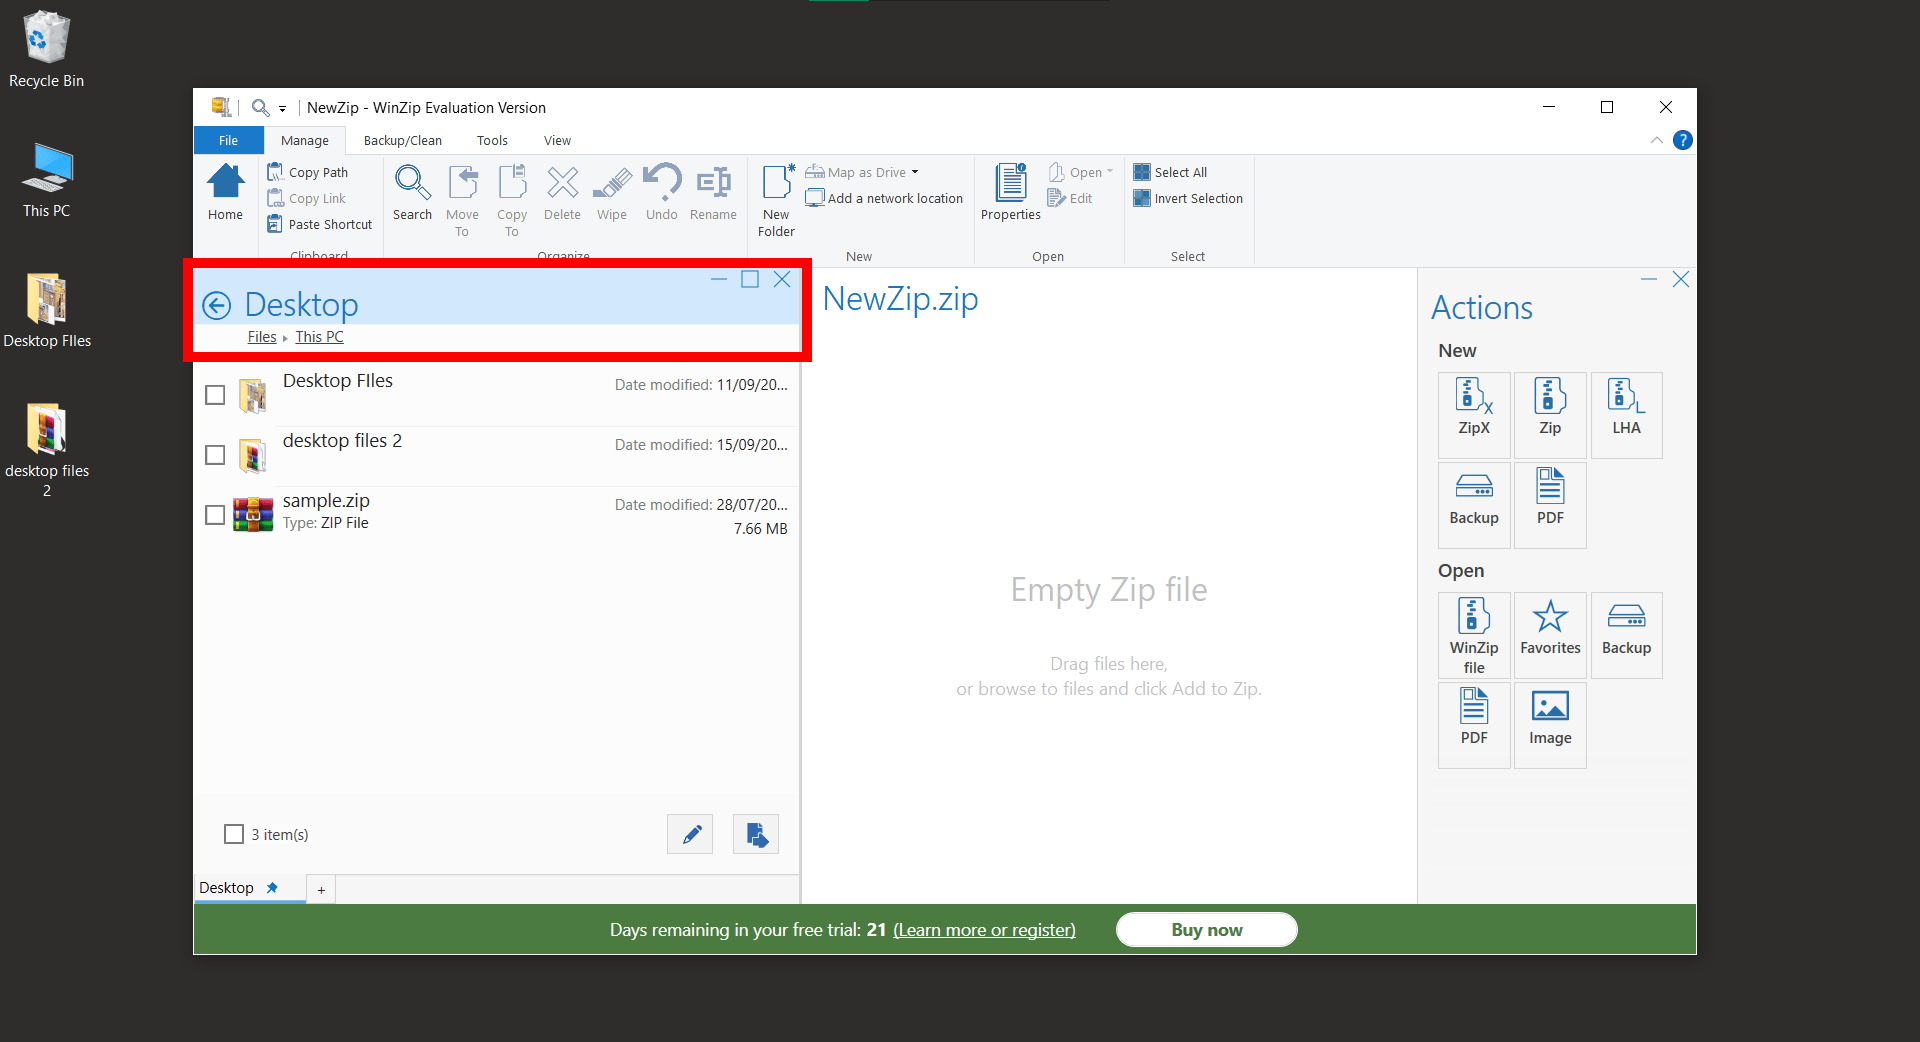The image size is (1920, 1042).
Task: Open the Open button dropdown arrow
Action: coord(1110,171)
